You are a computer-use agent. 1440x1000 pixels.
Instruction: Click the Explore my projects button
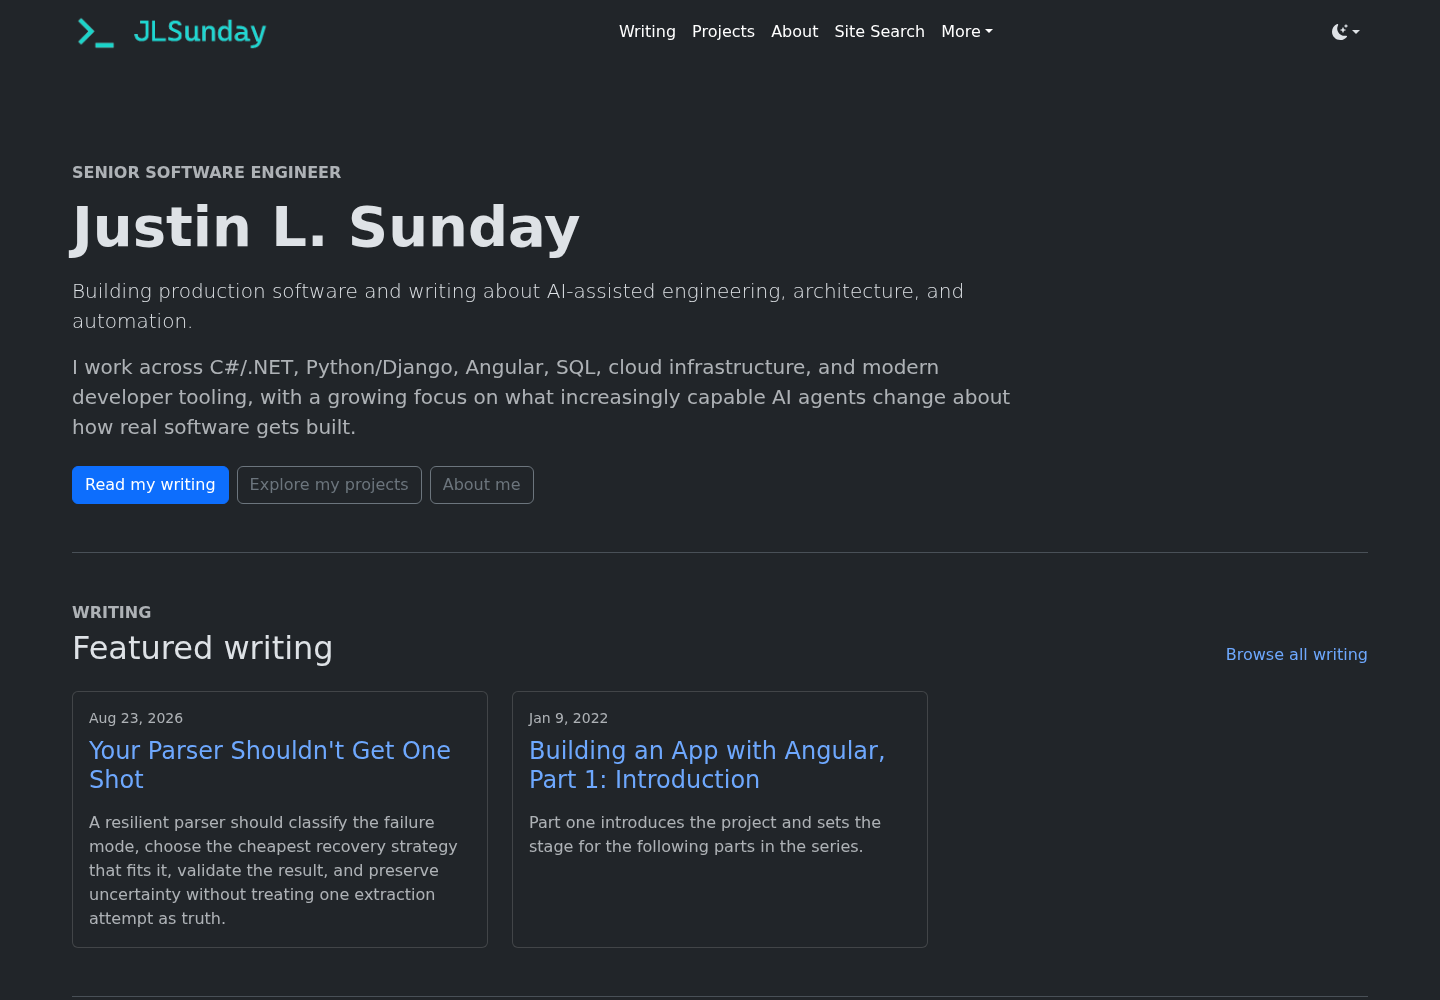[329, 485]
